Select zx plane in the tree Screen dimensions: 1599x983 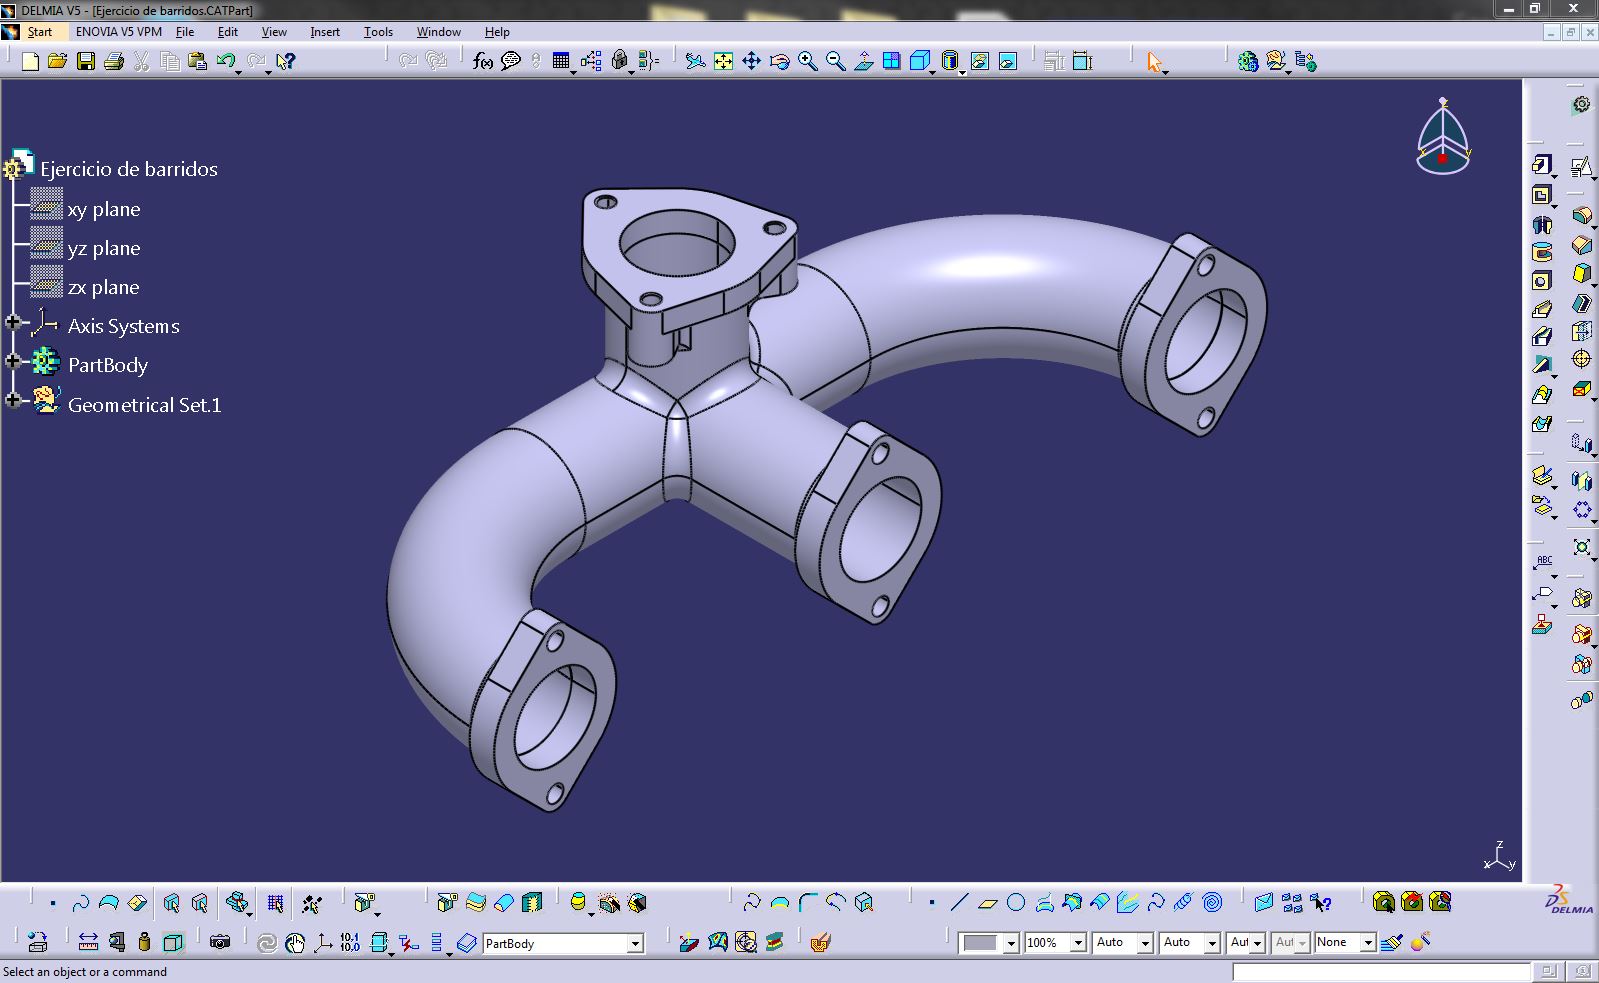click(x=103, y=287)
